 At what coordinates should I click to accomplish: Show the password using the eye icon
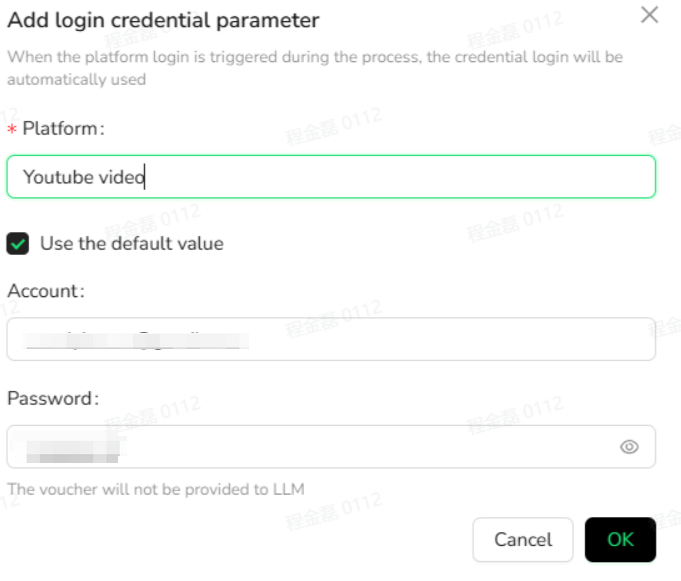(x=629, y=446)
